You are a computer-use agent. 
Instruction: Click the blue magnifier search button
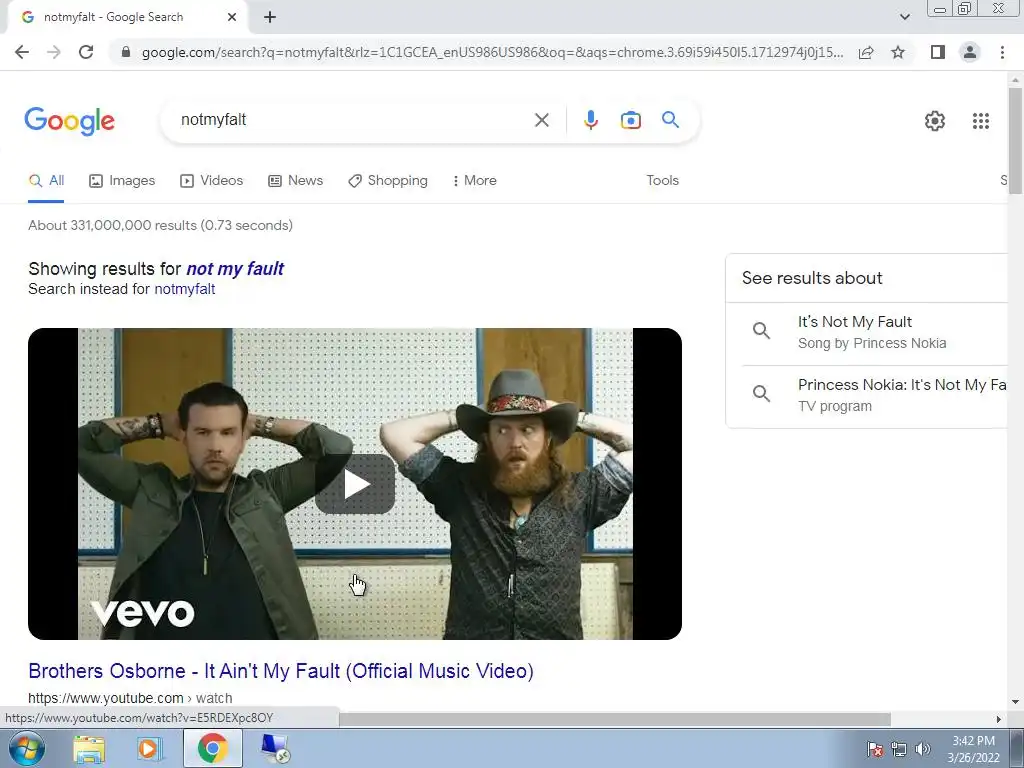(x=670, y=120)
